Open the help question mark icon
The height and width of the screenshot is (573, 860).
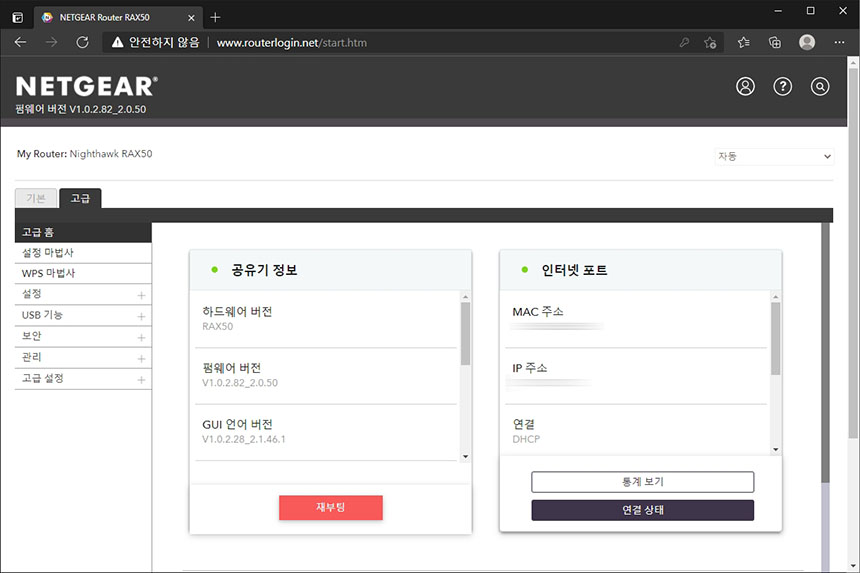pyautogui.click(x=782, y=86)
